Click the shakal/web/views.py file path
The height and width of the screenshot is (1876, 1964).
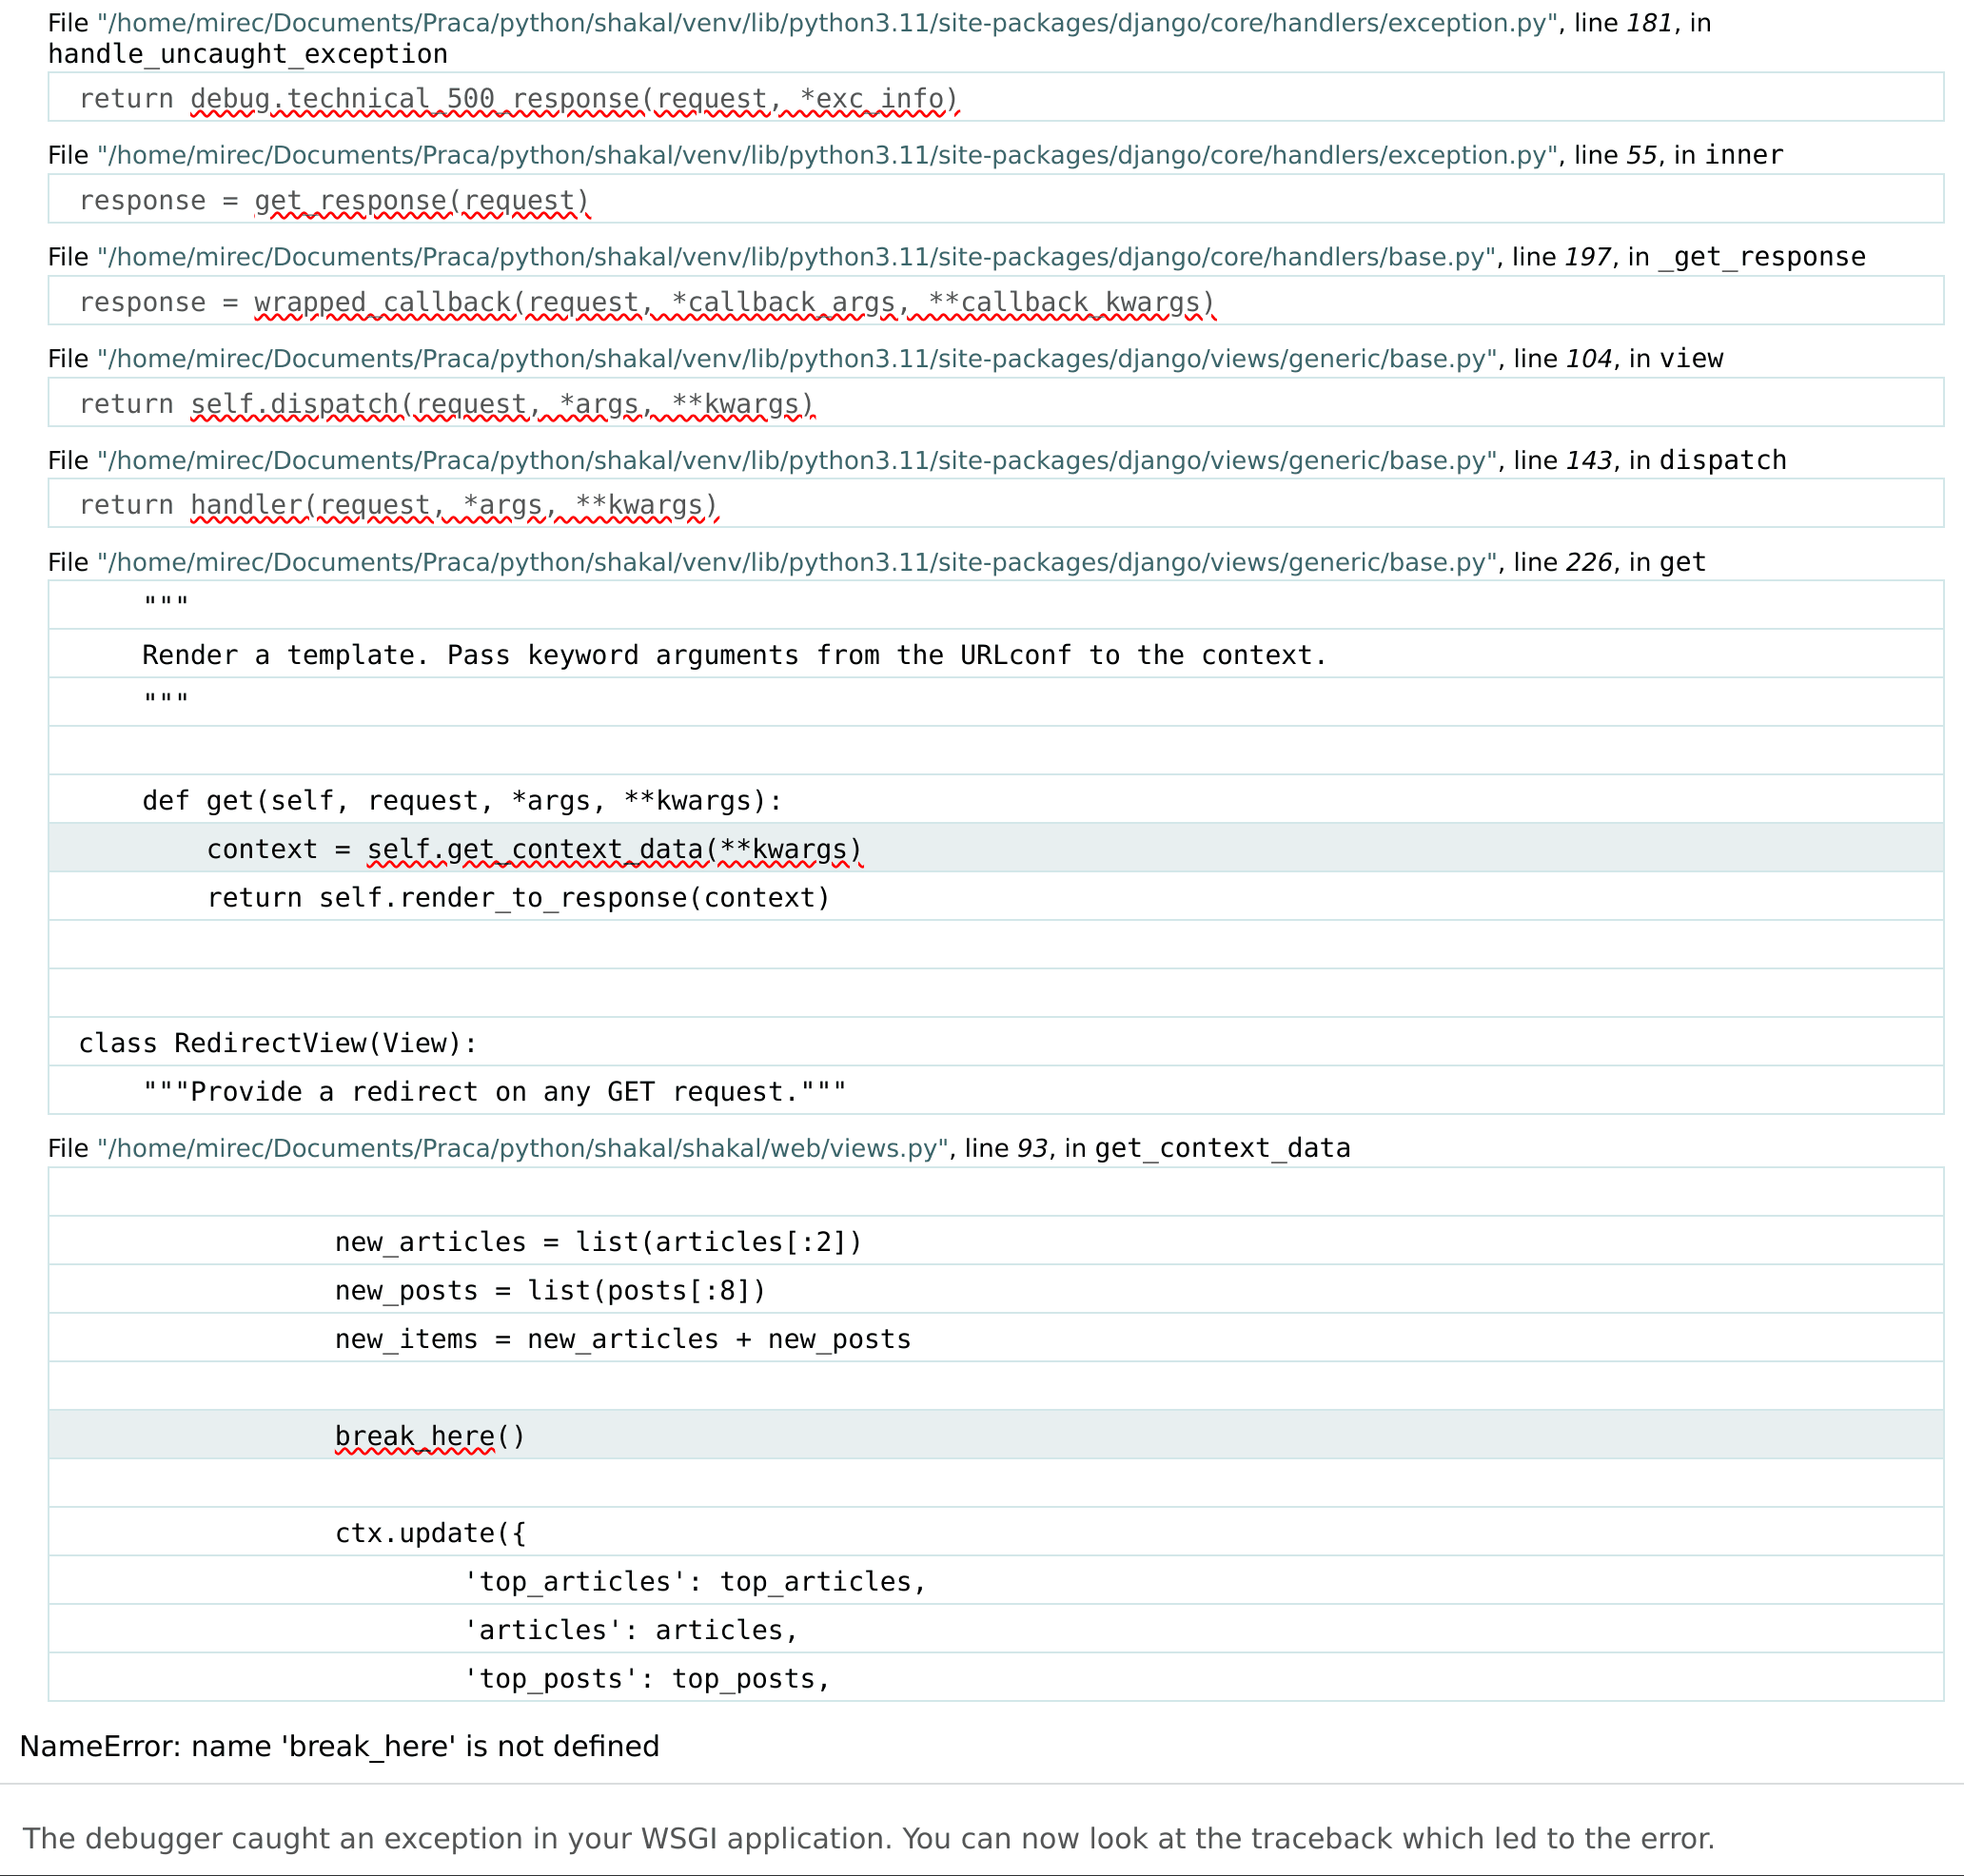tap(522, 1148)
